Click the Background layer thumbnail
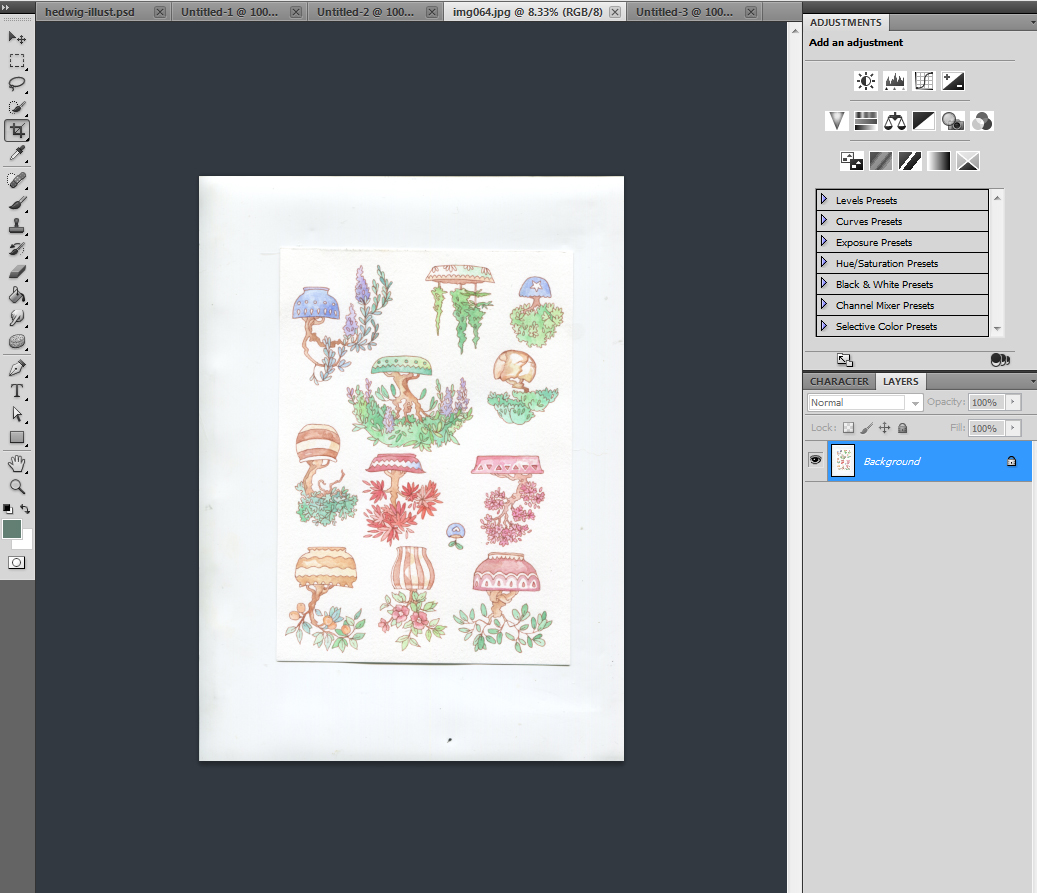 [x=843, y=460]
